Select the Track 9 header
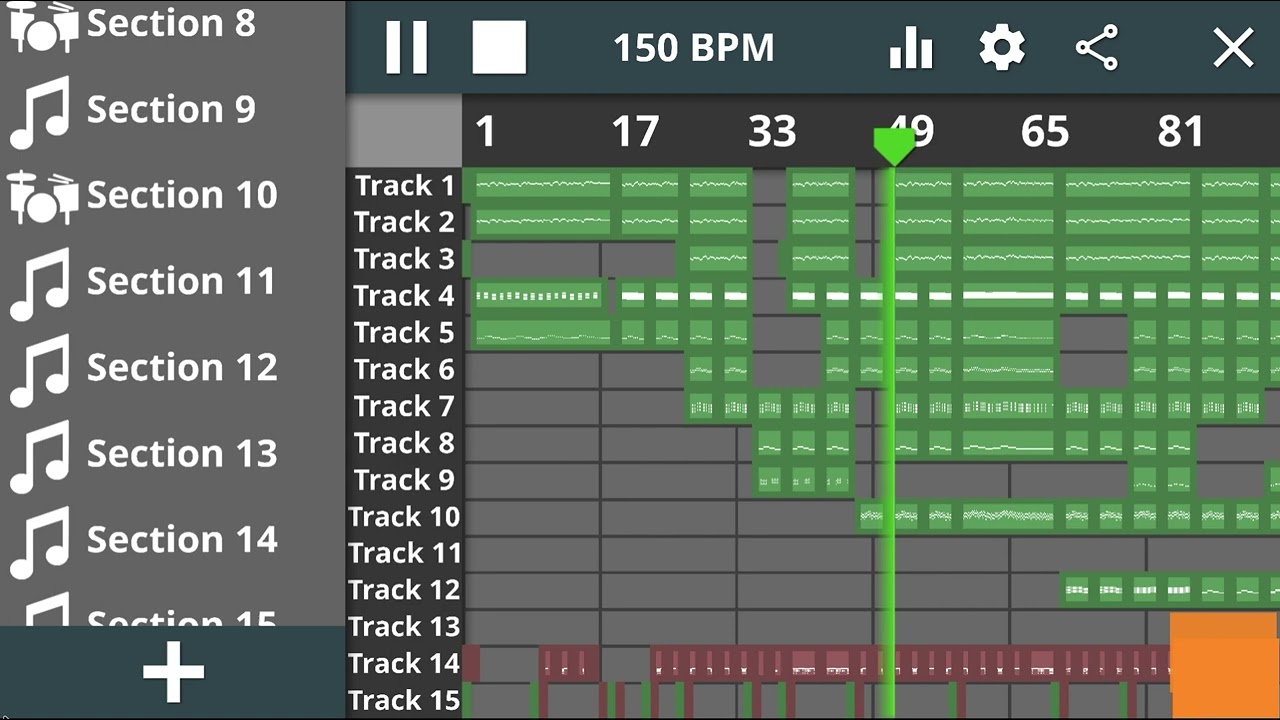1280x720 pixels. (x=404, y=480)
